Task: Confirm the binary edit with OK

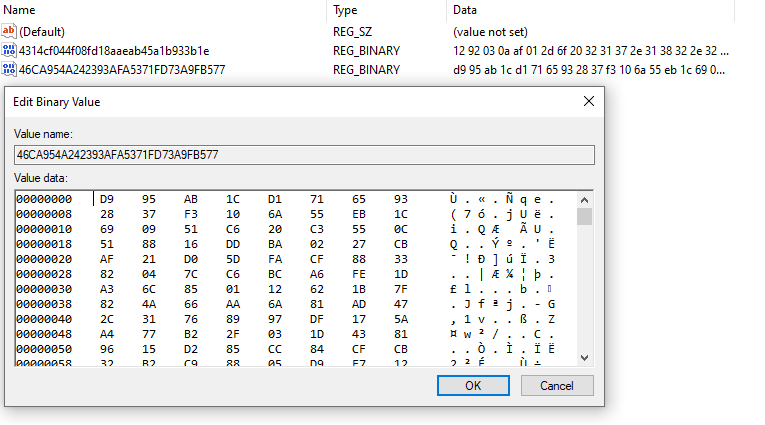Action: (473, 385)
